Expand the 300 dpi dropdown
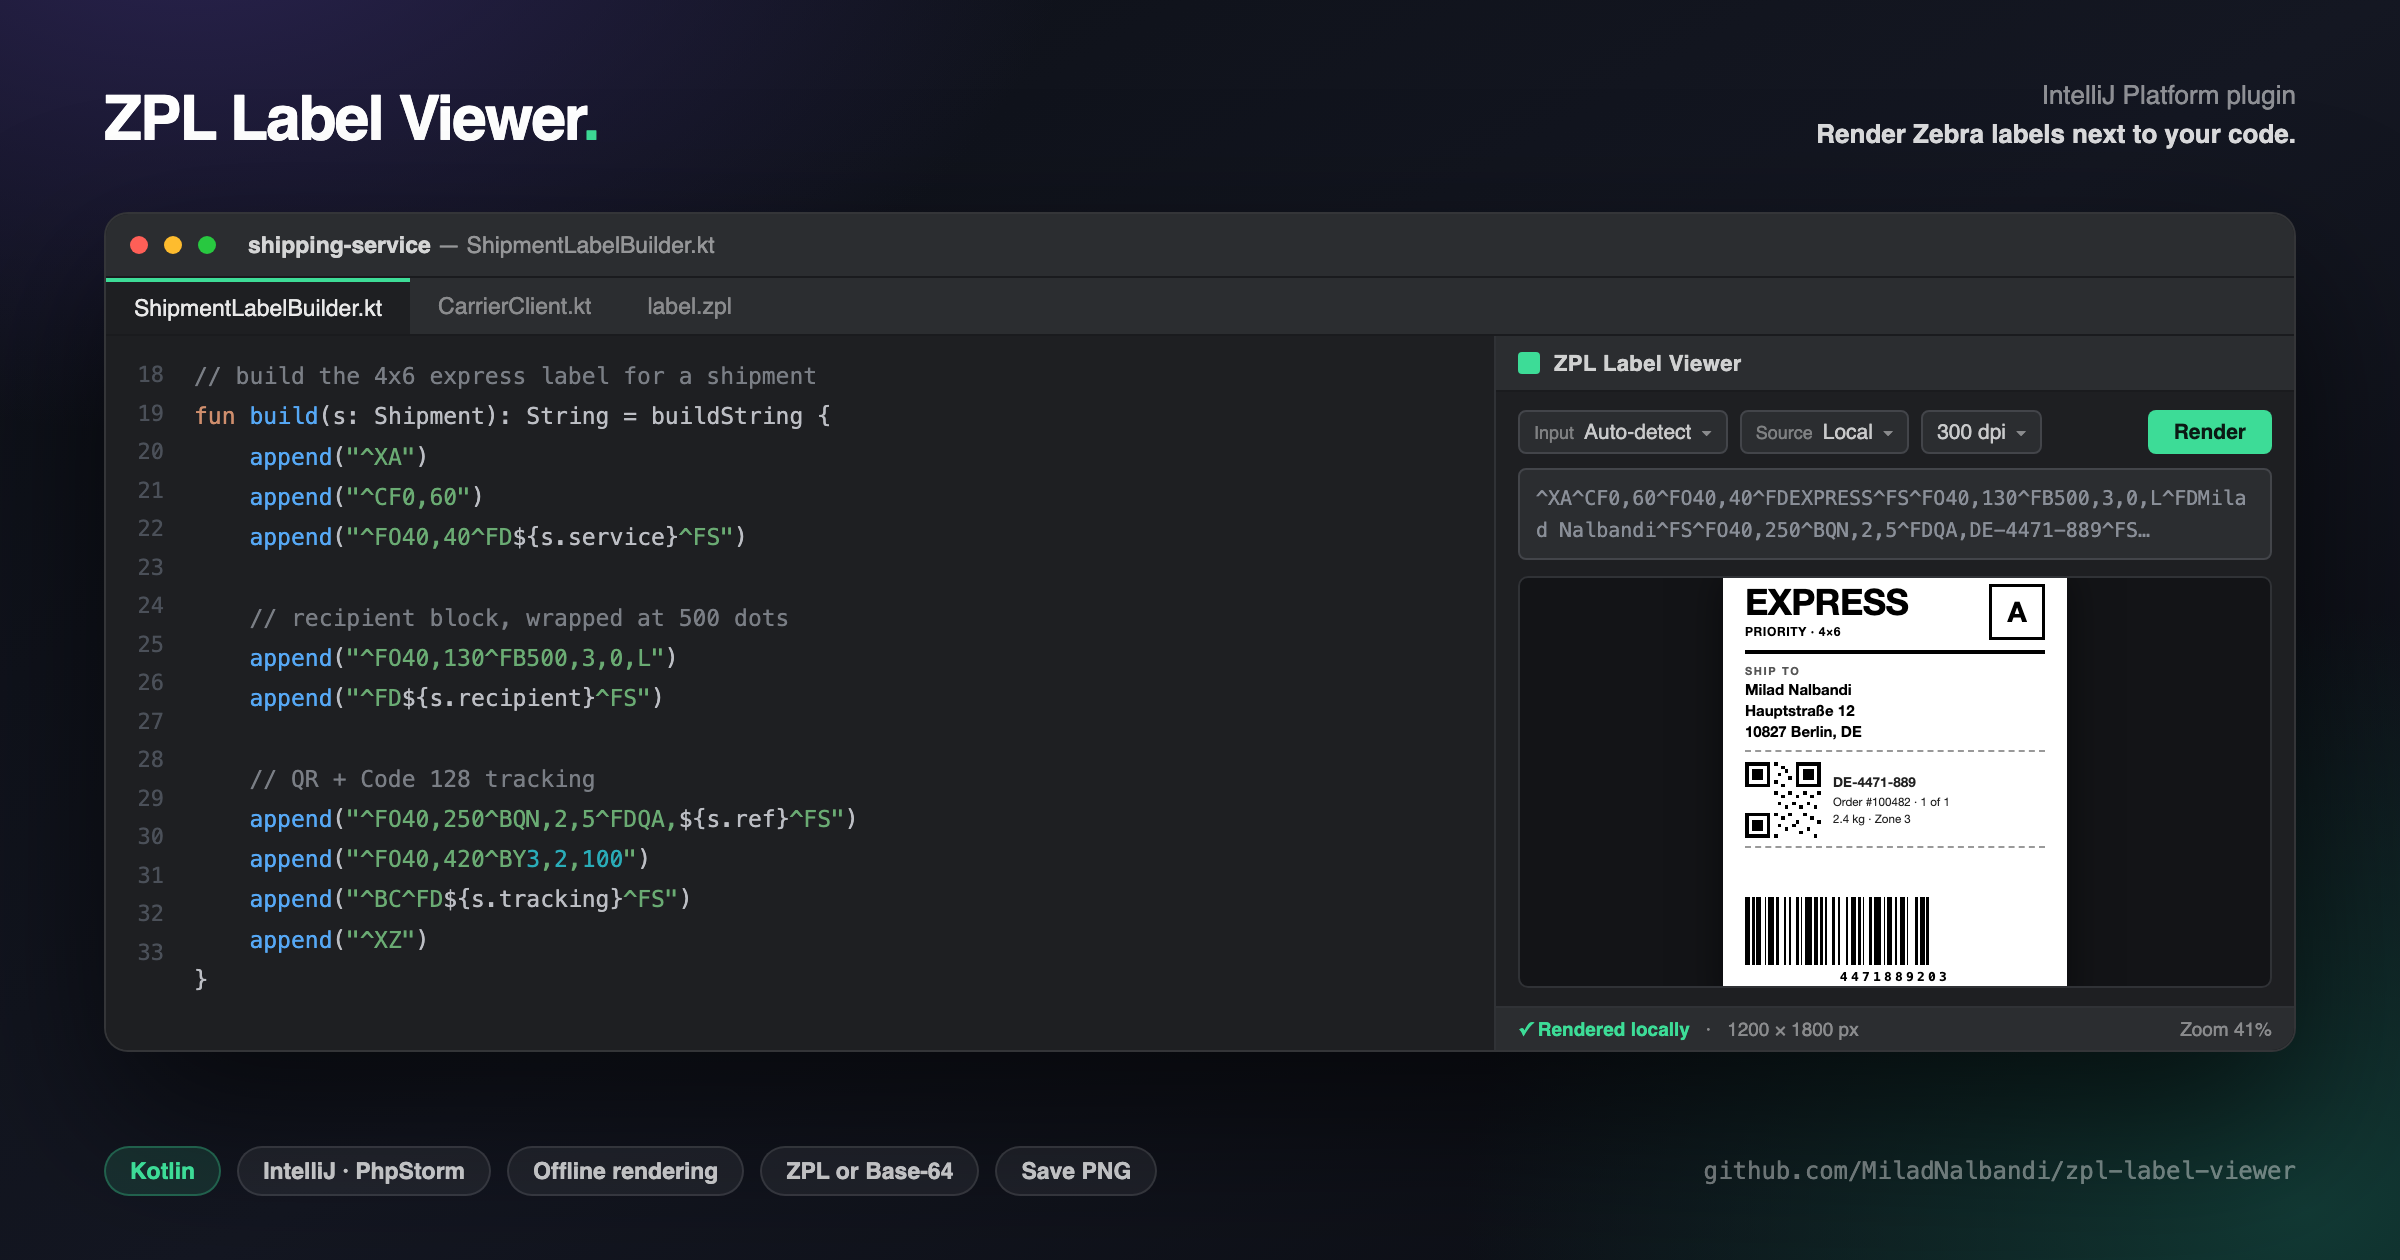 (x=1980, y=432)
